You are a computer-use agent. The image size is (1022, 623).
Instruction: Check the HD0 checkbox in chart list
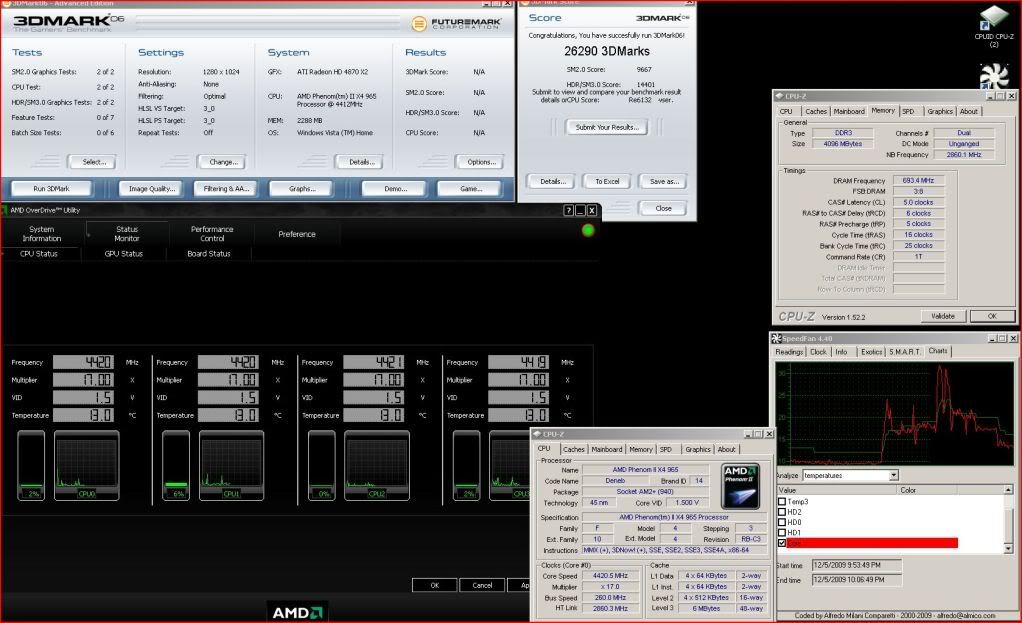point(782,522)
